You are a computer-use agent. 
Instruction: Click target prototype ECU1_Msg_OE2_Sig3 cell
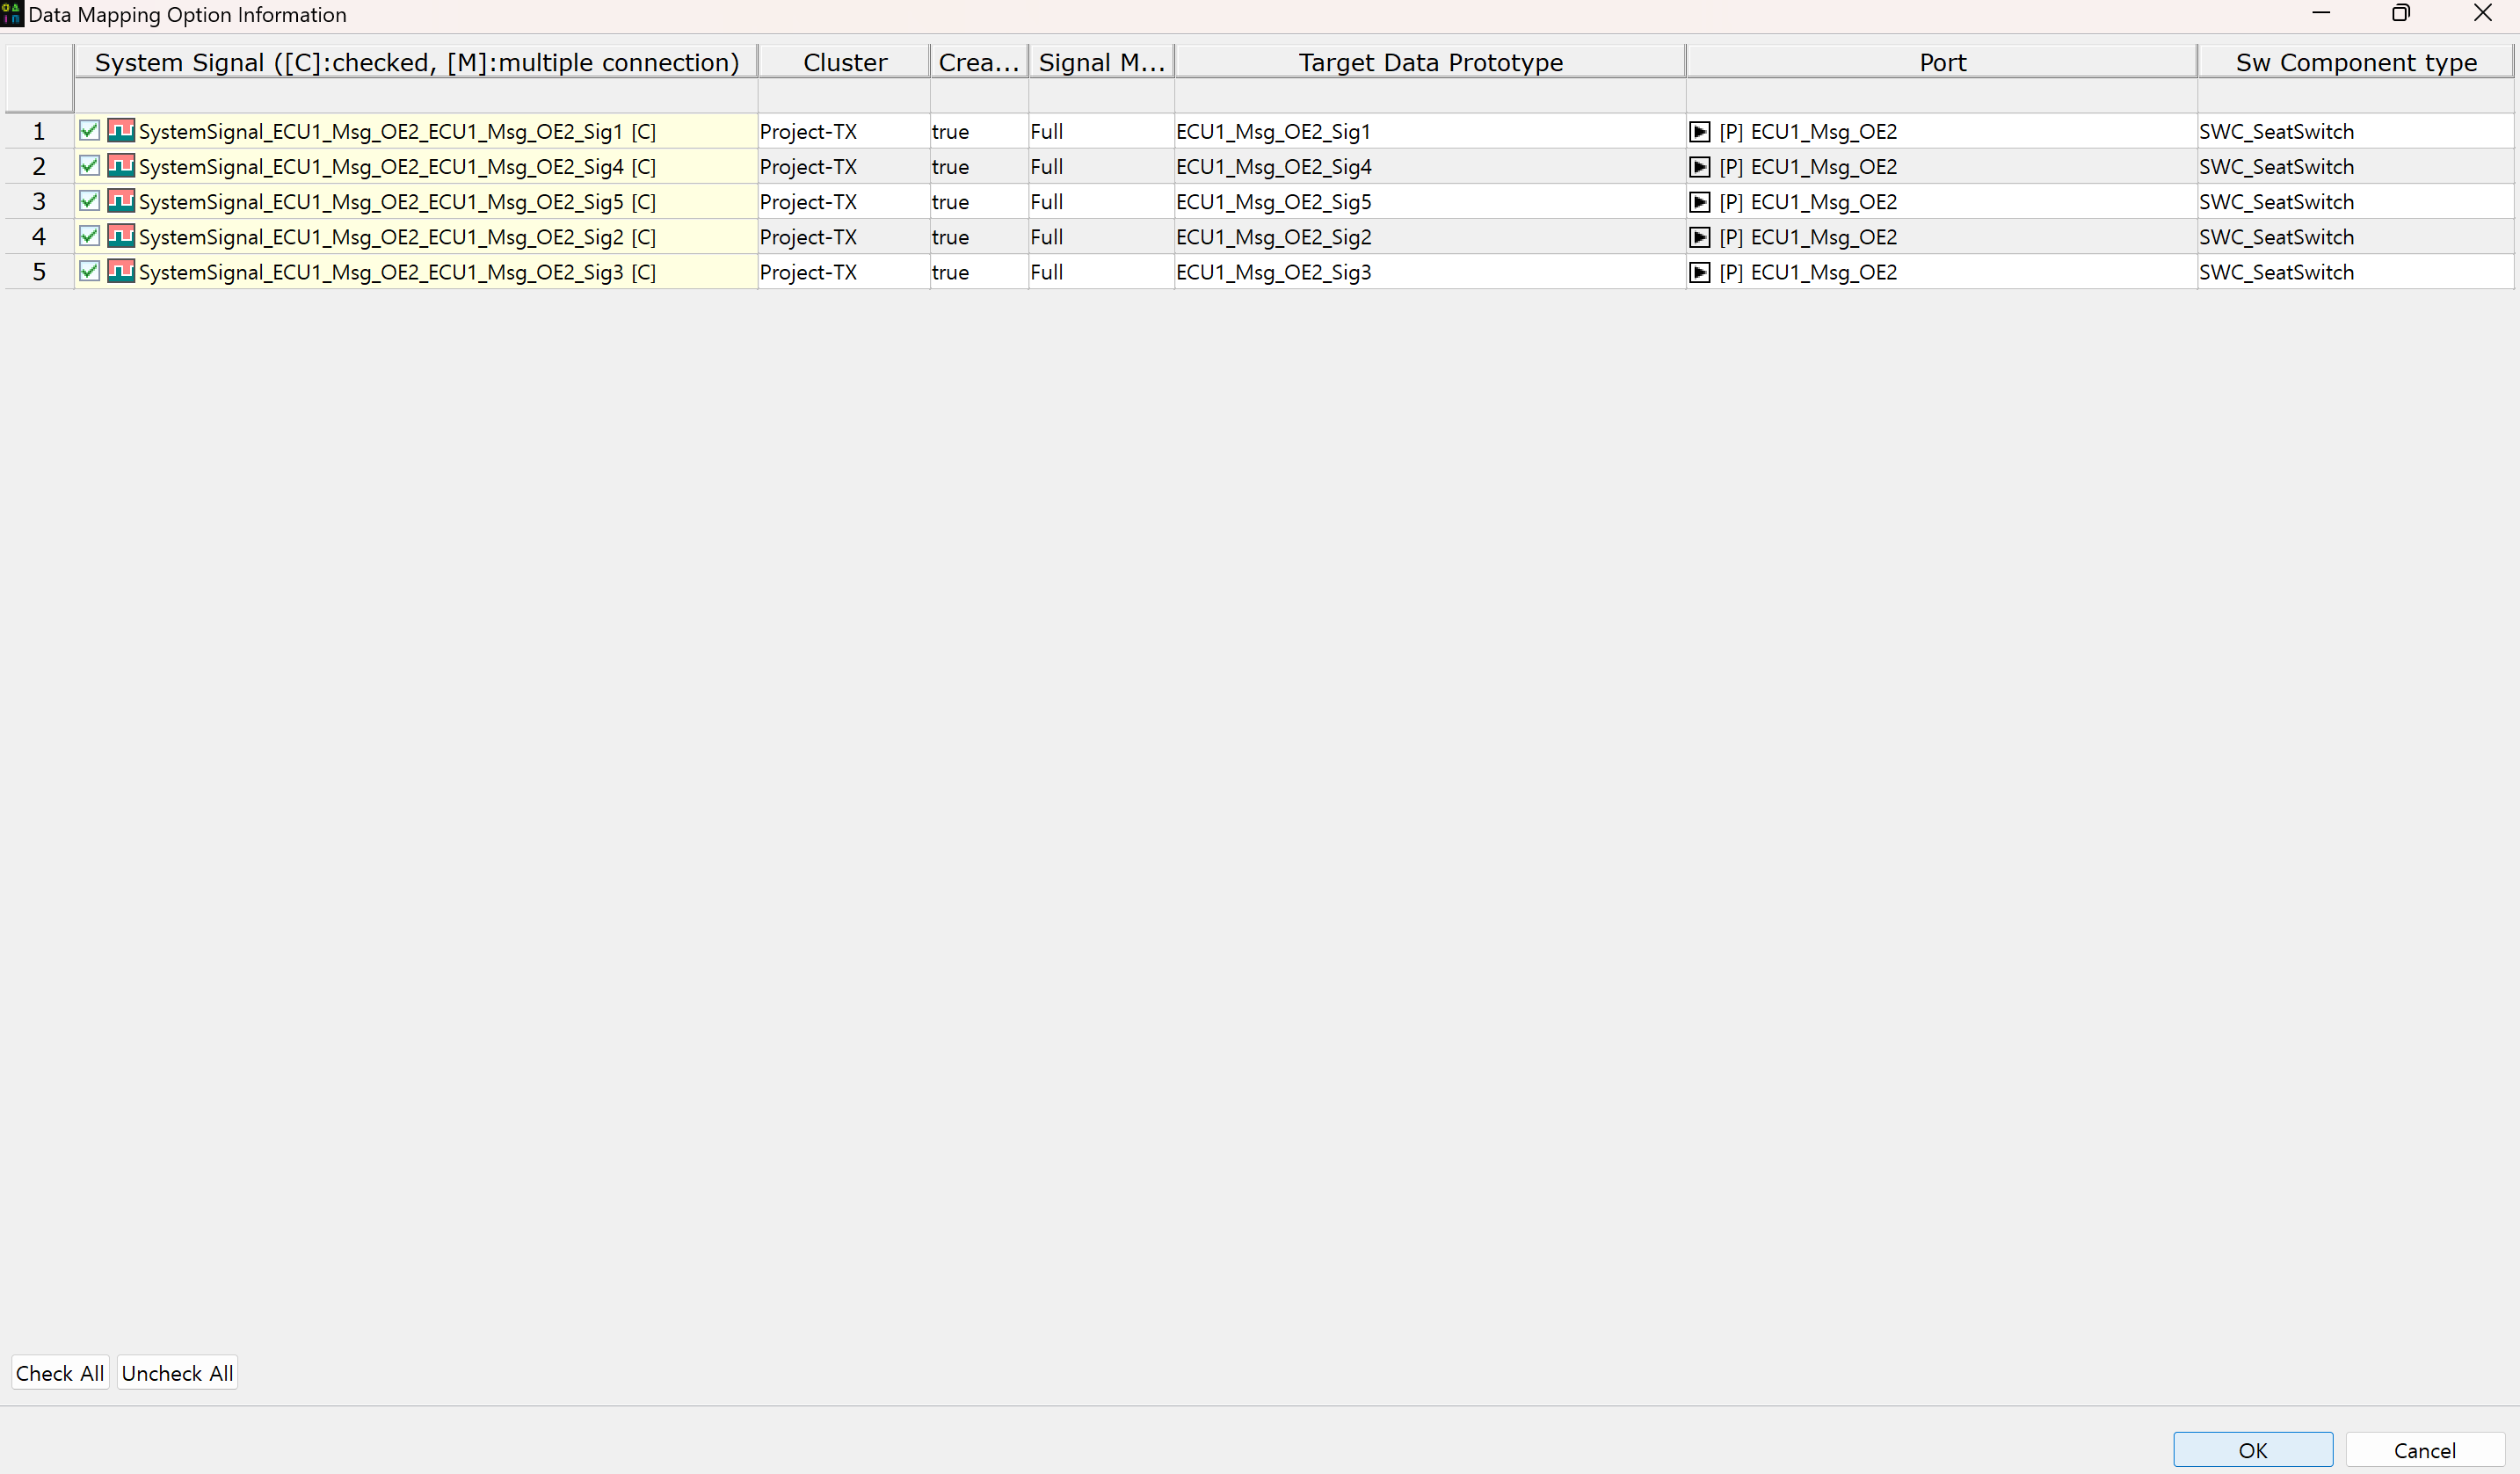pyautogui.click(x=1430, y=271)
